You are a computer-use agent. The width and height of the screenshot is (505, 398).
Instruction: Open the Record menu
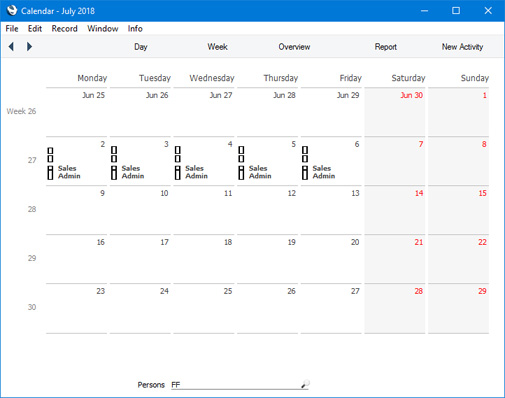pyautogui.click(x=64, y=29)
